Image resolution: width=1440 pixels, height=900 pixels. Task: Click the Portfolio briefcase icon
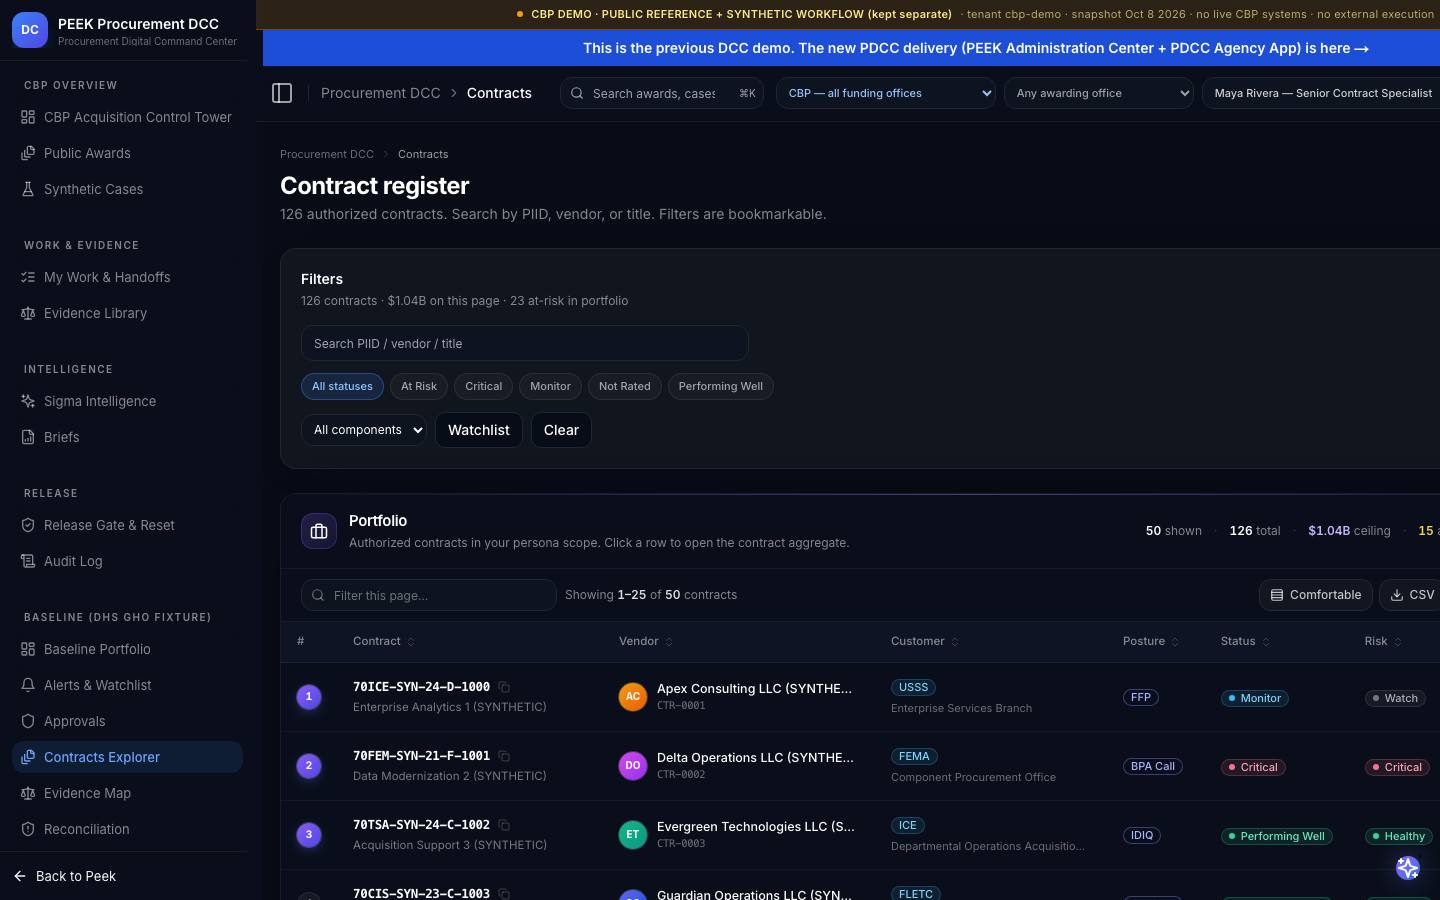click(x=319, y=531)
